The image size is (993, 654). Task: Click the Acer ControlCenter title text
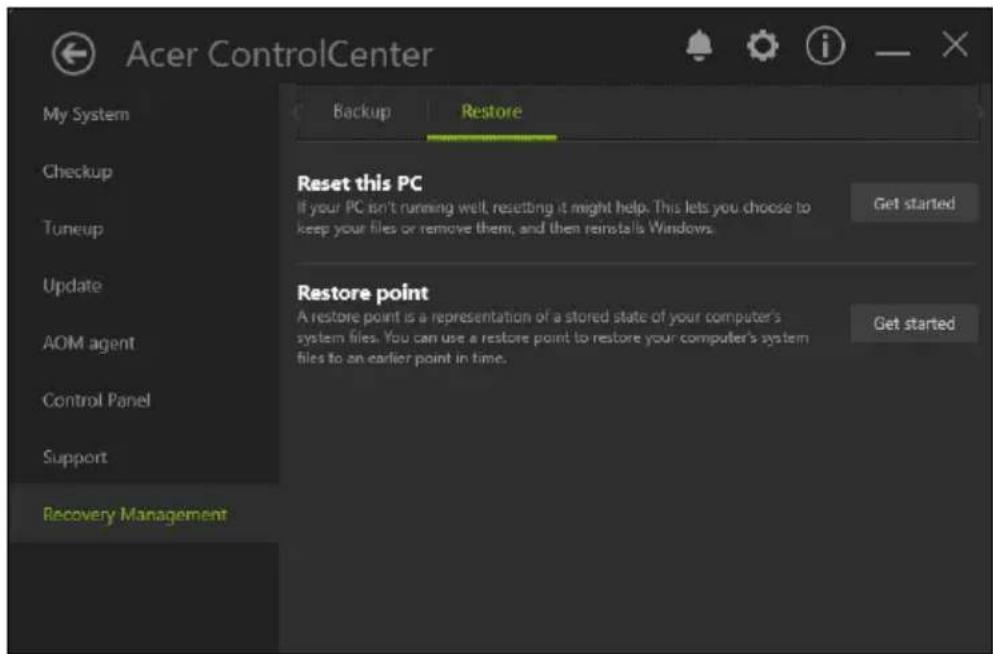point(279,54)
